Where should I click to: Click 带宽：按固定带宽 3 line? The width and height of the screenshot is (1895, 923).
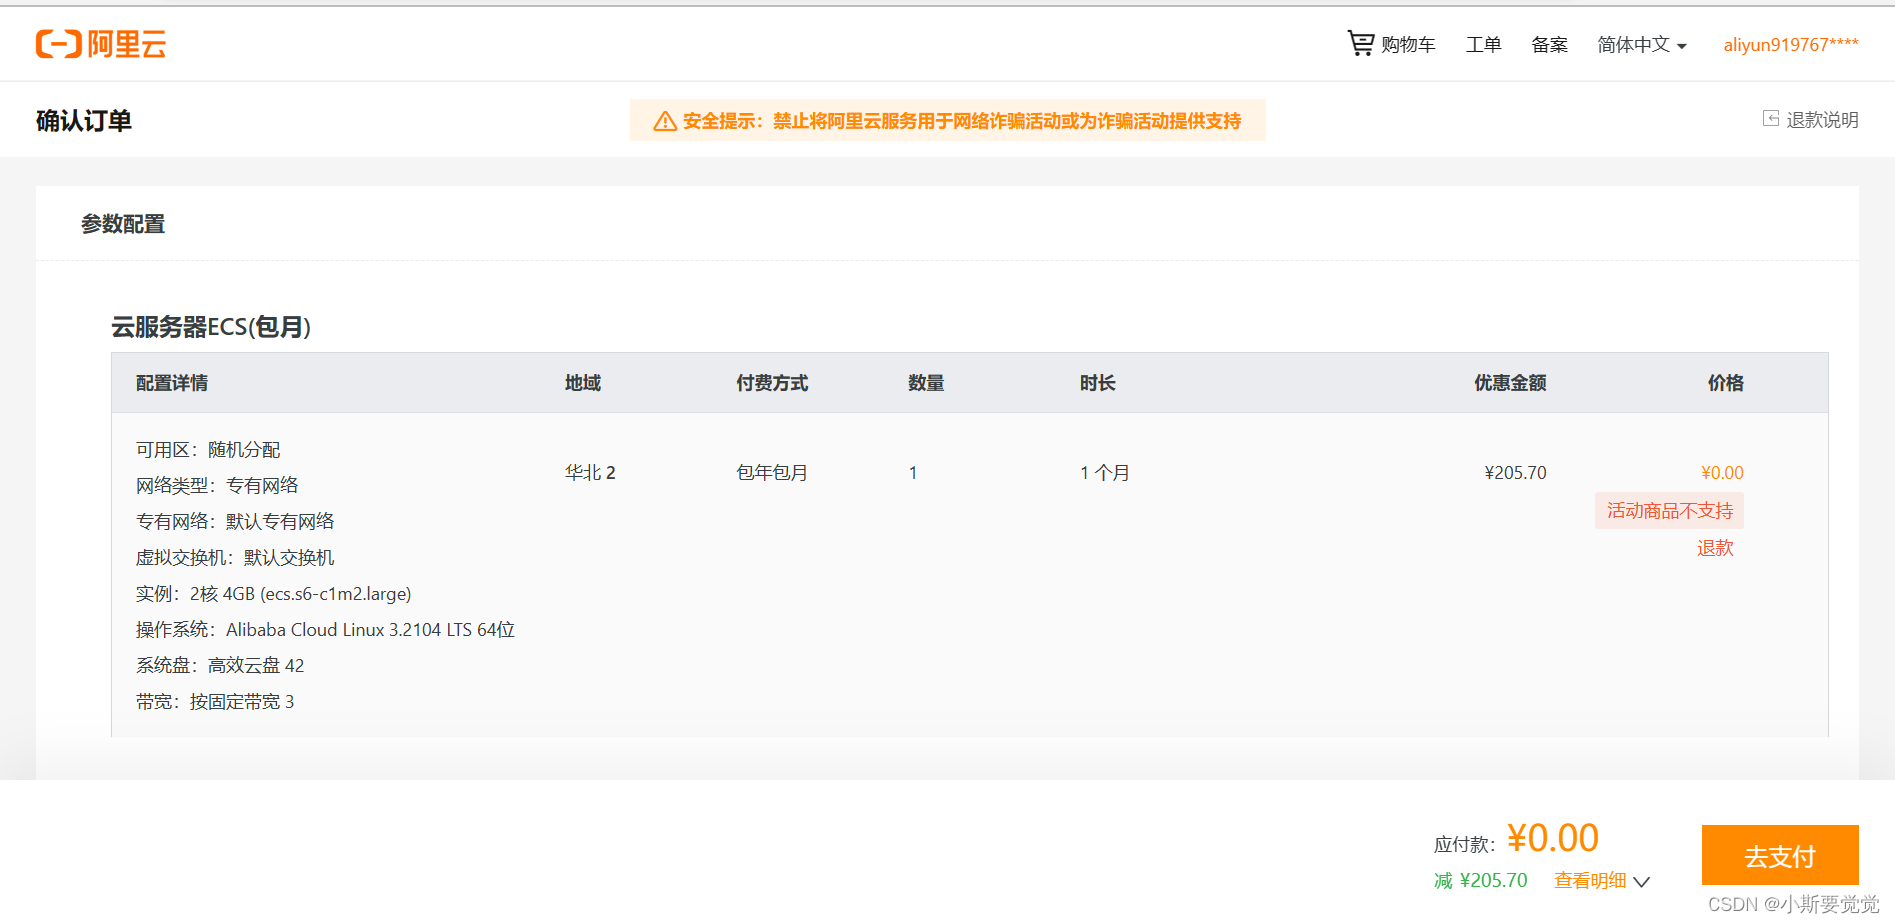[215, 702]
